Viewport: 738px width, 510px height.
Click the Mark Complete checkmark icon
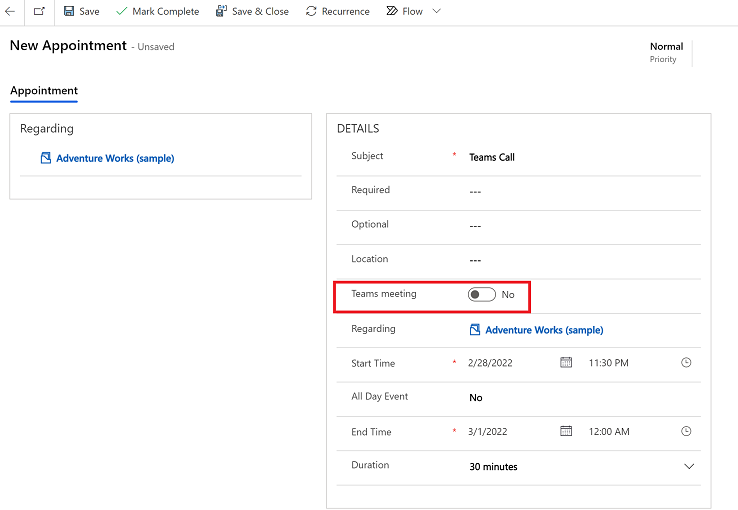[x=121, y=11]
